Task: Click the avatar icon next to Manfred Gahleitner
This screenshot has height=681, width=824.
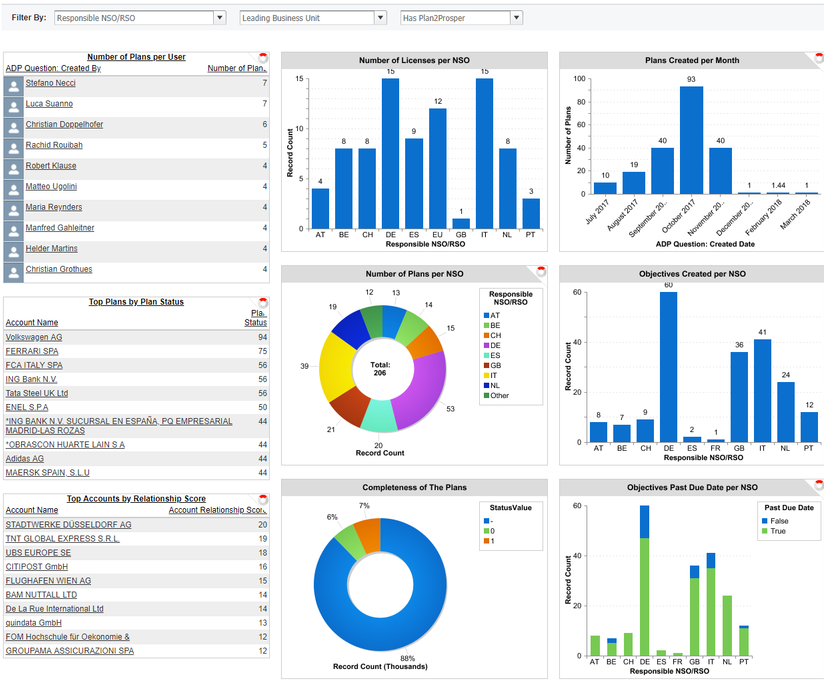Action: (14, 231)
